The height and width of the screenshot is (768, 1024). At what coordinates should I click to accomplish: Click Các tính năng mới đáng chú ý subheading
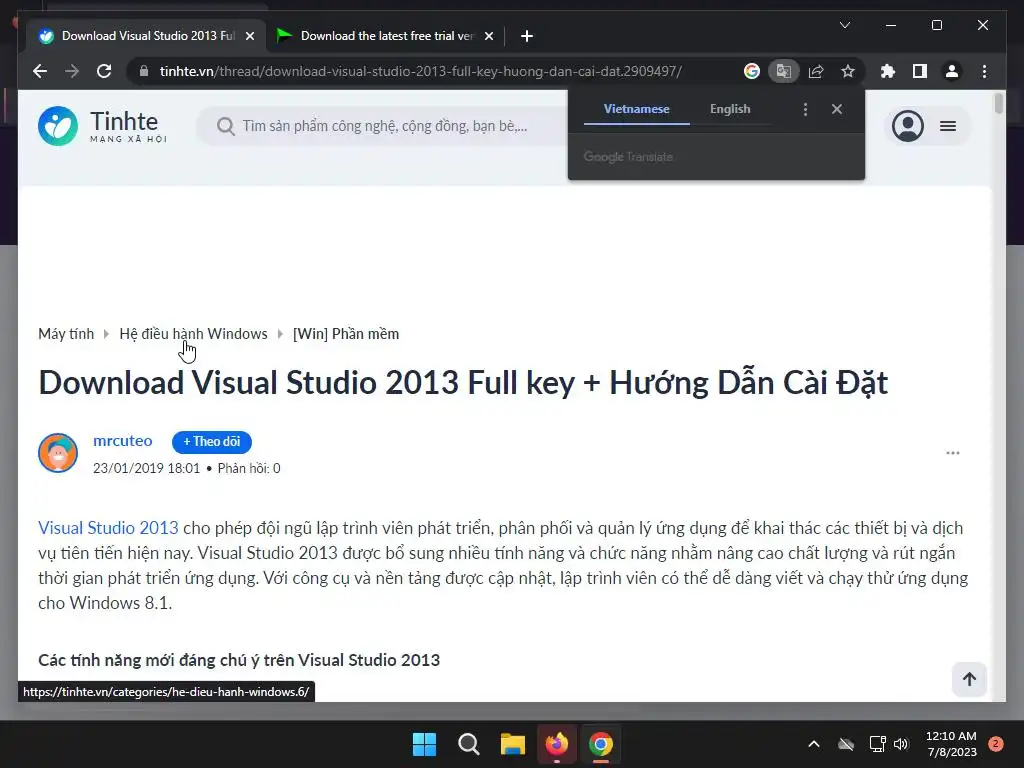click(x=239, y=660)
